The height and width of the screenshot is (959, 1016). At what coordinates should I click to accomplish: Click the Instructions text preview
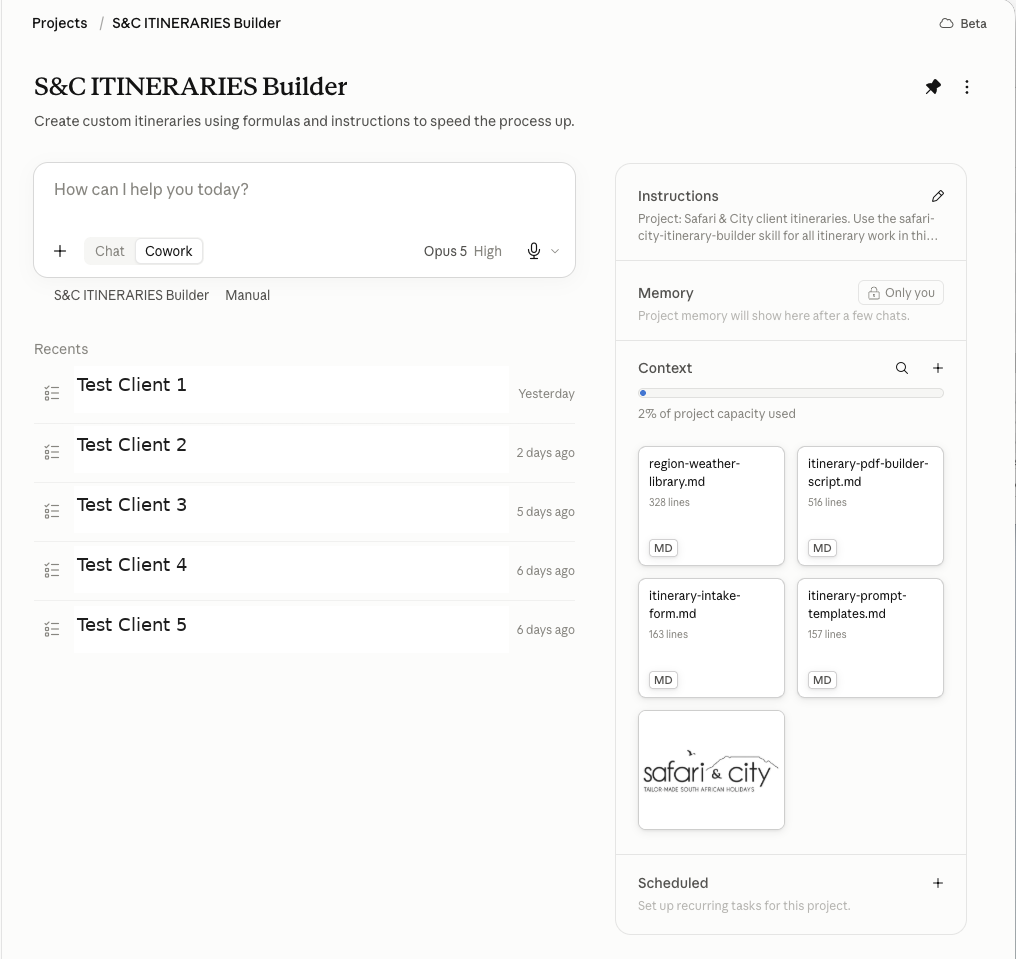click(x=787, y=227)
